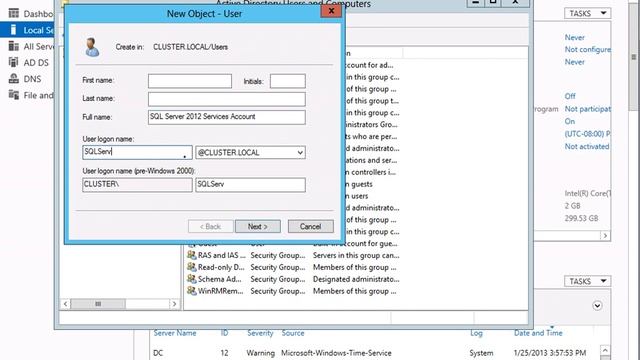
Task: Sort events by Server Name column
Action: click(175, 333)
